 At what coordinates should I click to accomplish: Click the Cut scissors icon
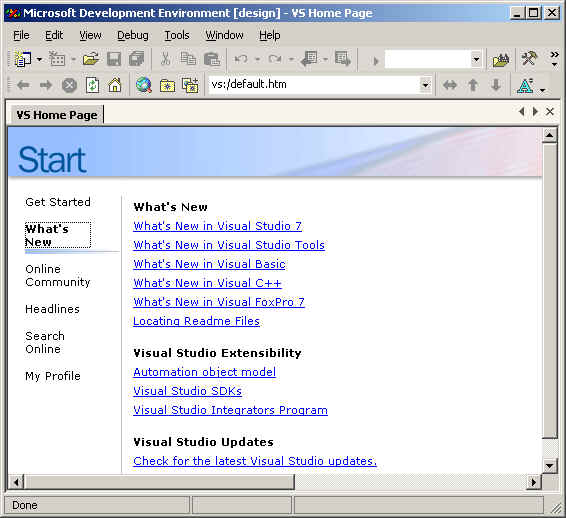pyautogui.click(x=165, y=59)
